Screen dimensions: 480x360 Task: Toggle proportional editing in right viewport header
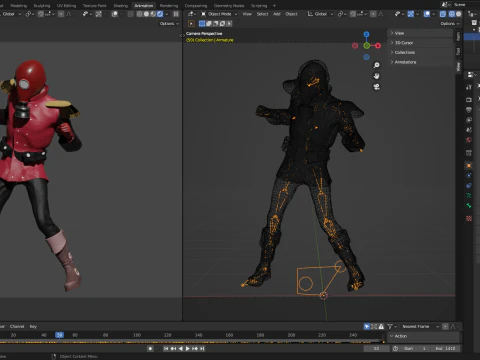tap(373, 14)
